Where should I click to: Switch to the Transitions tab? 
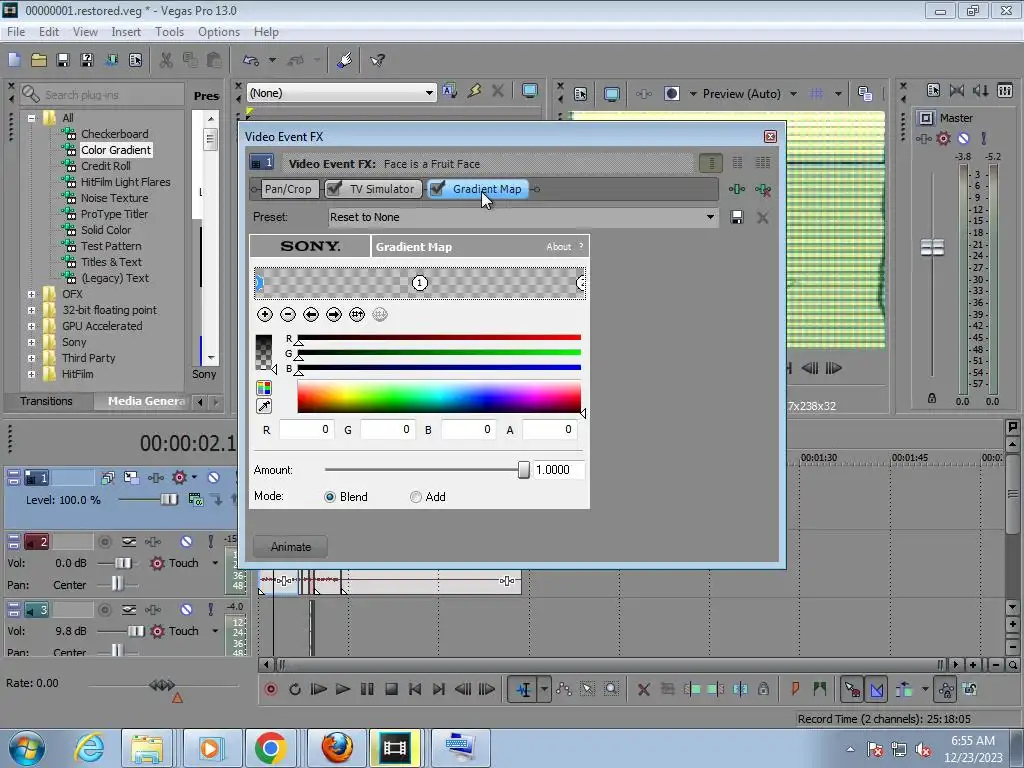(46, 401)
